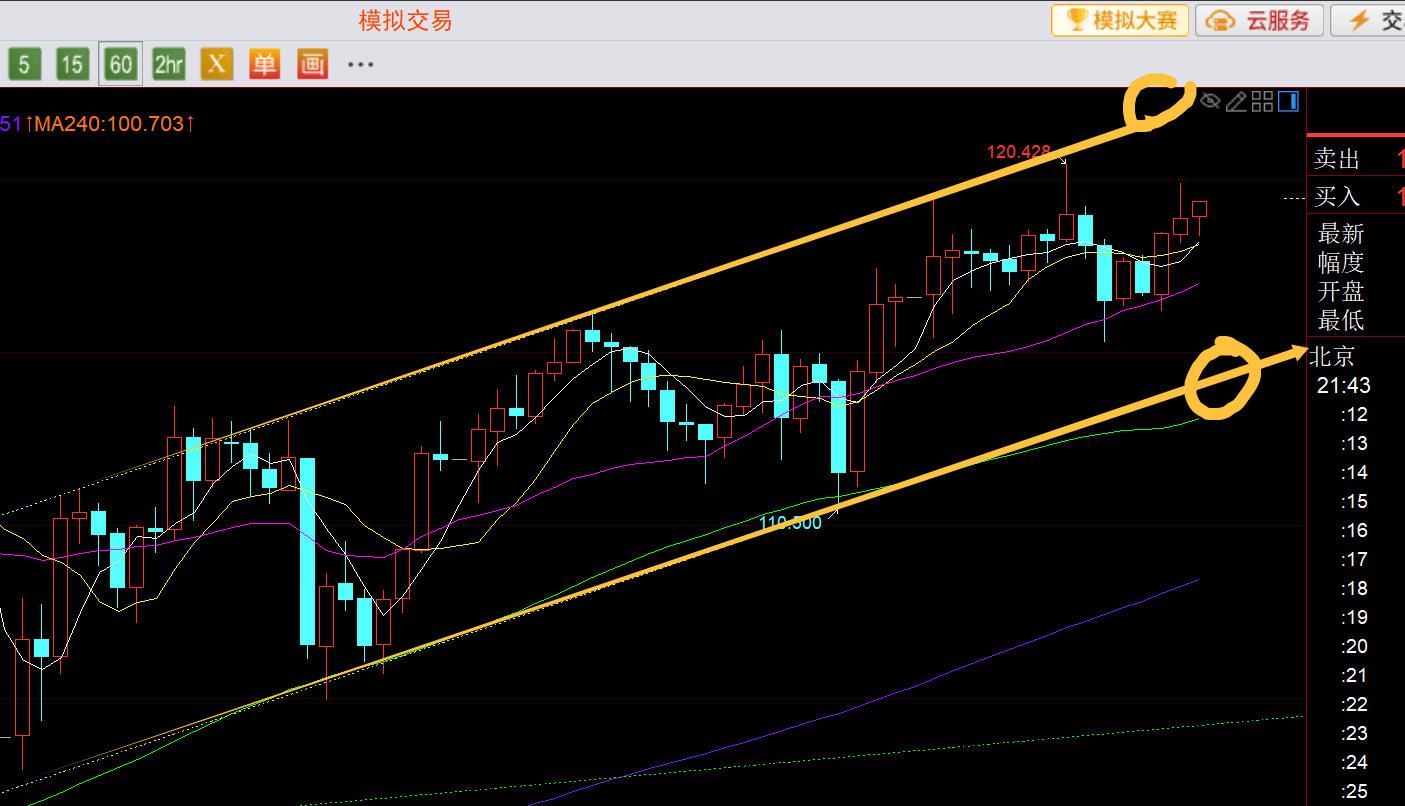Click the 120.428 high price marker
Image resolution: width=1405 pixels, height=806 pixels.
pyautogui.click(x=1018, y=152)
